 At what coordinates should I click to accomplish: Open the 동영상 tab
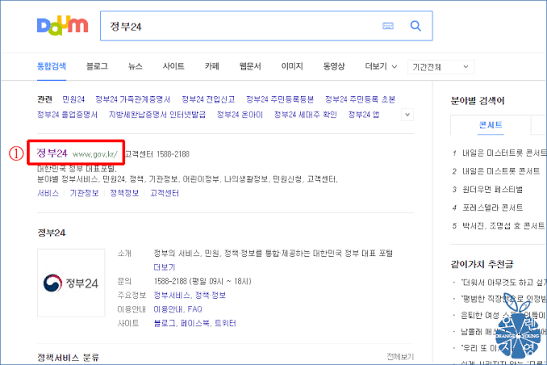(334, 66)
